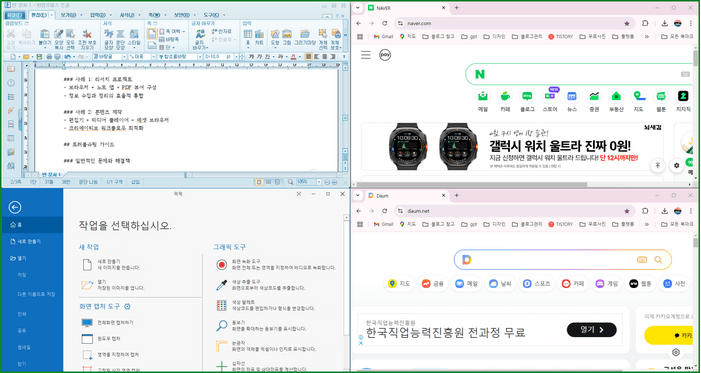Viewport: 701px width, 373px height.
Task: Click reload button in Daum browser window
Action: coord(384,211)
